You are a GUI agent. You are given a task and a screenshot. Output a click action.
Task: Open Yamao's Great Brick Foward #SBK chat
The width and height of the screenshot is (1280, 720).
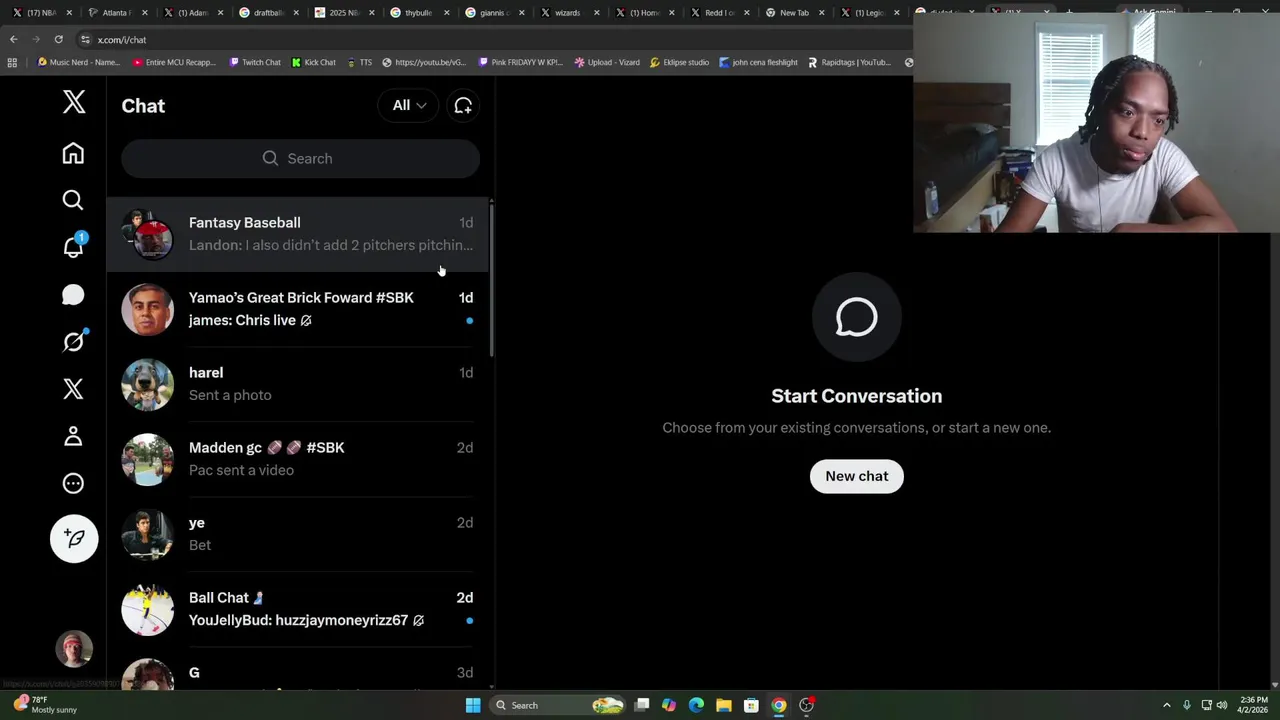pos(297,309)
